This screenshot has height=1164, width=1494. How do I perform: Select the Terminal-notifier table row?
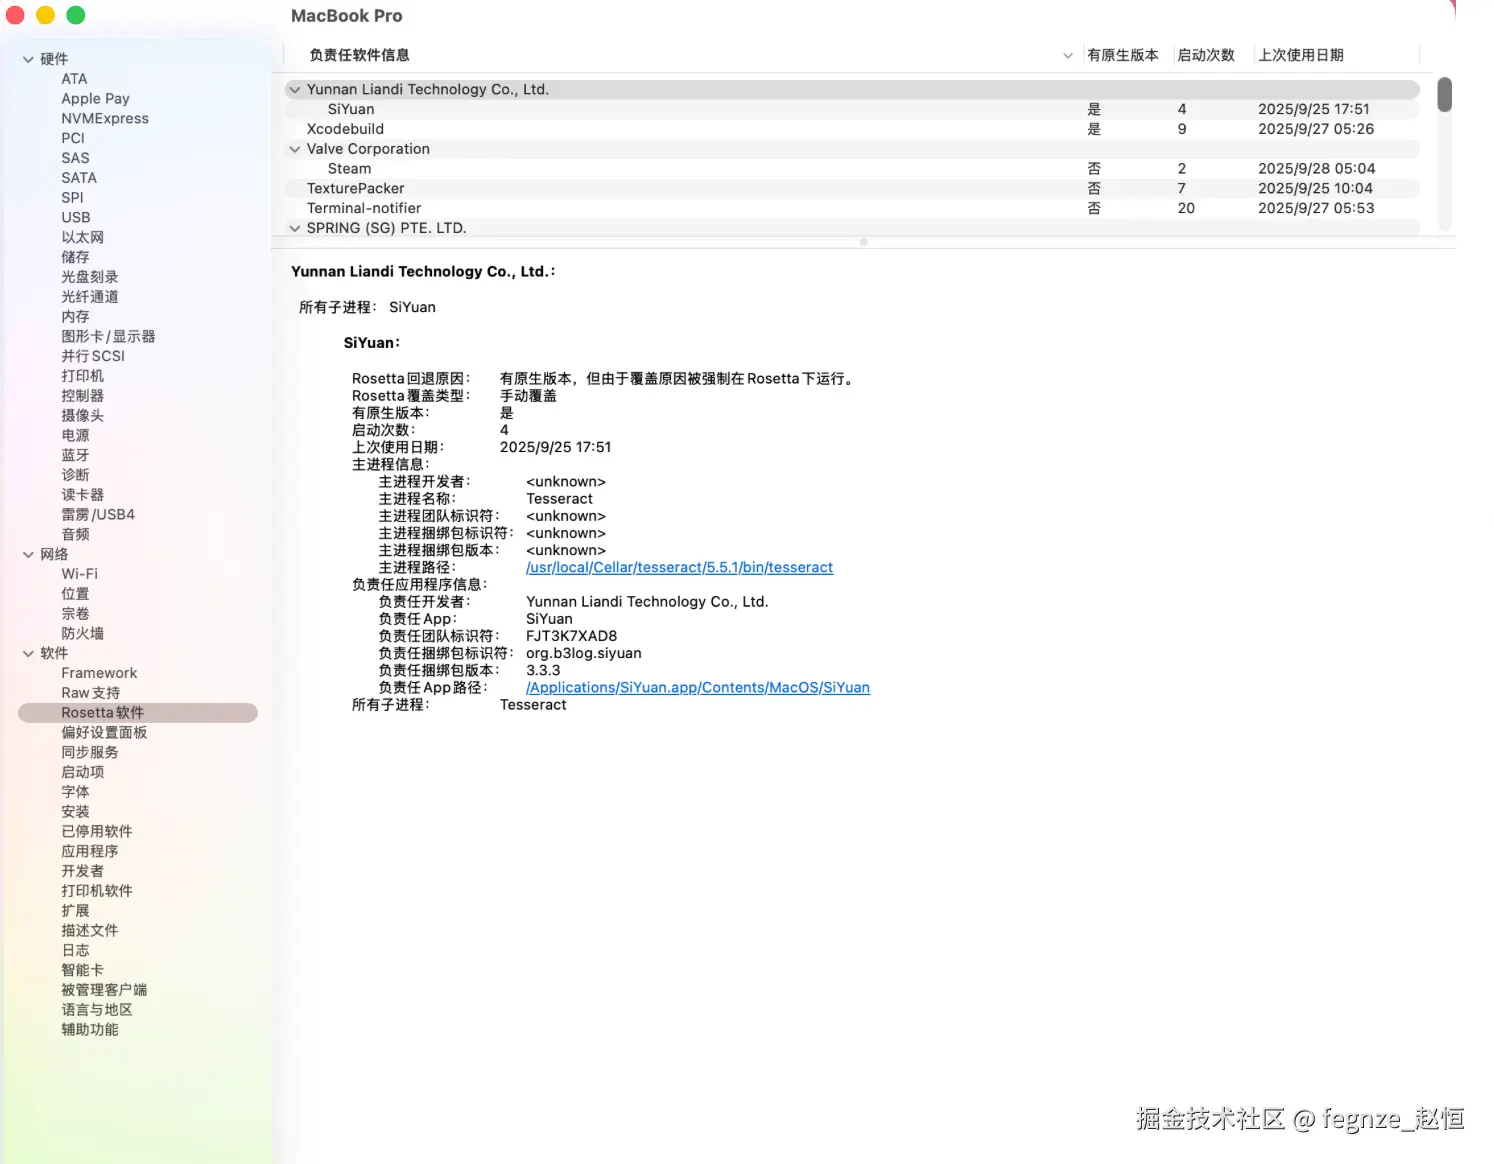[852, 208]
